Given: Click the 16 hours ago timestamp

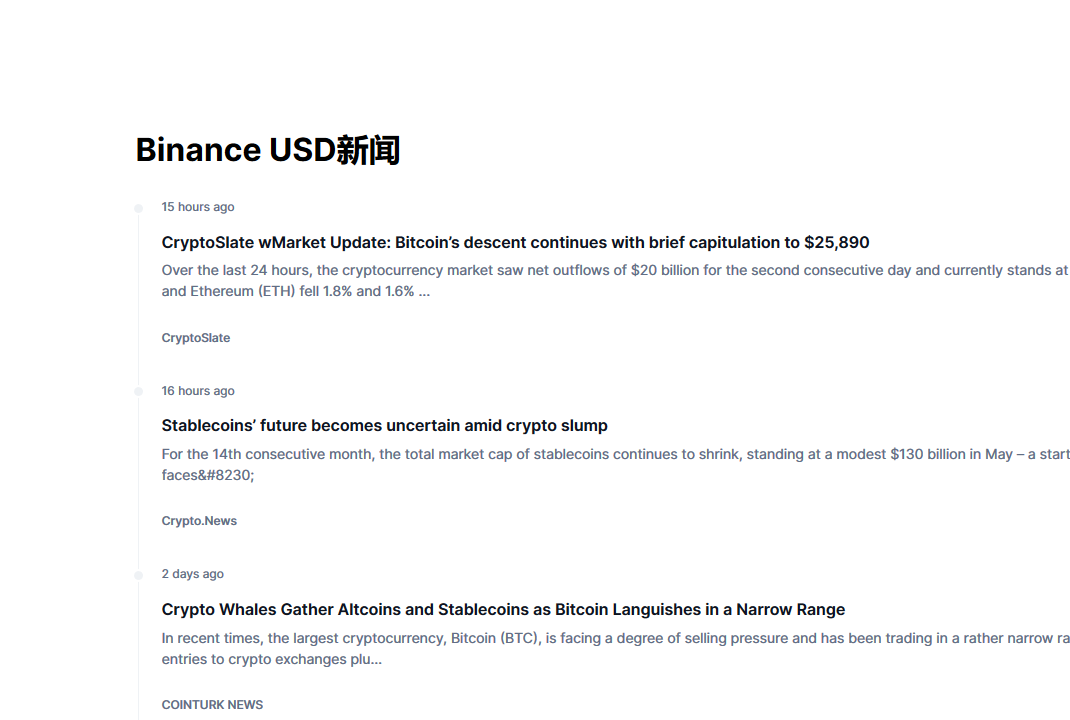Looking at the screenshot, I should pos(198,390).
